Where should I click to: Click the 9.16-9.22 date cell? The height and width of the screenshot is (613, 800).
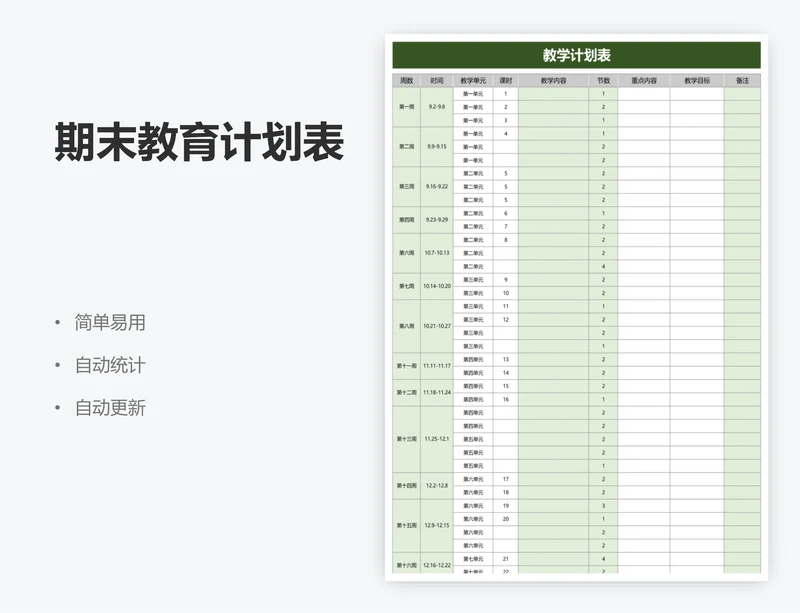[x=437, y=187]
